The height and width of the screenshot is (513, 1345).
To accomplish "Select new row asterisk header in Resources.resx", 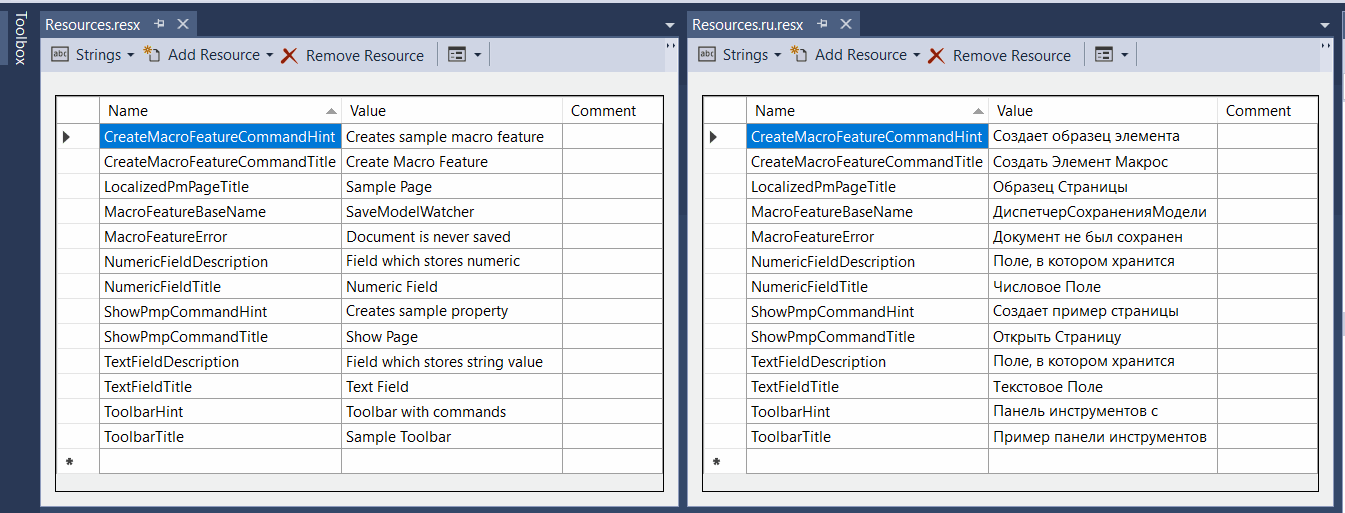I will [77, 461].
